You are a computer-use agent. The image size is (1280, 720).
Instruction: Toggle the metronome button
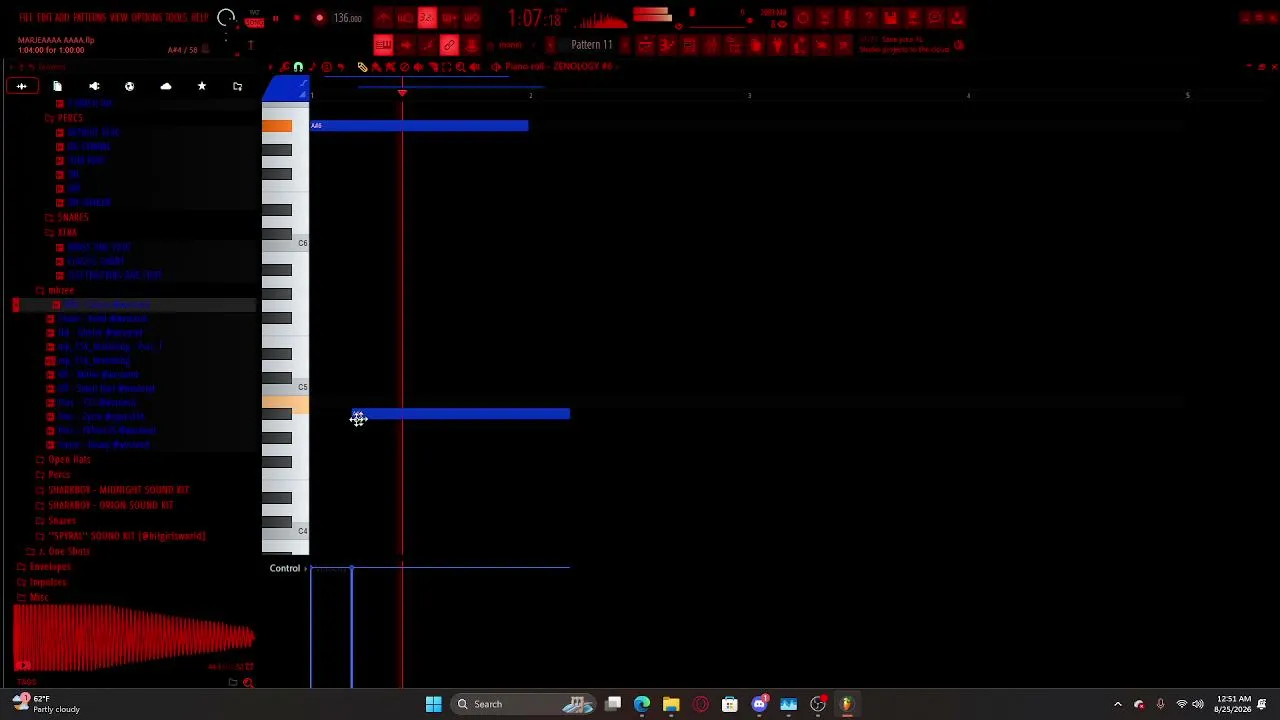point(384,18)
